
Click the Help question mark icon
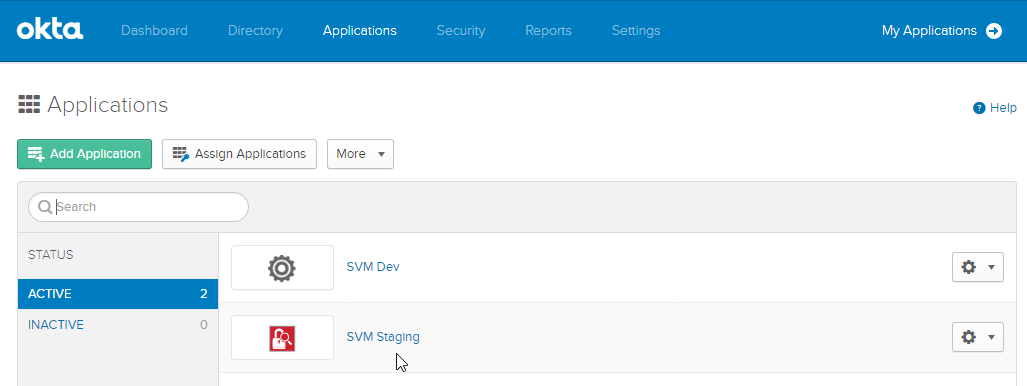pos(979,108)
